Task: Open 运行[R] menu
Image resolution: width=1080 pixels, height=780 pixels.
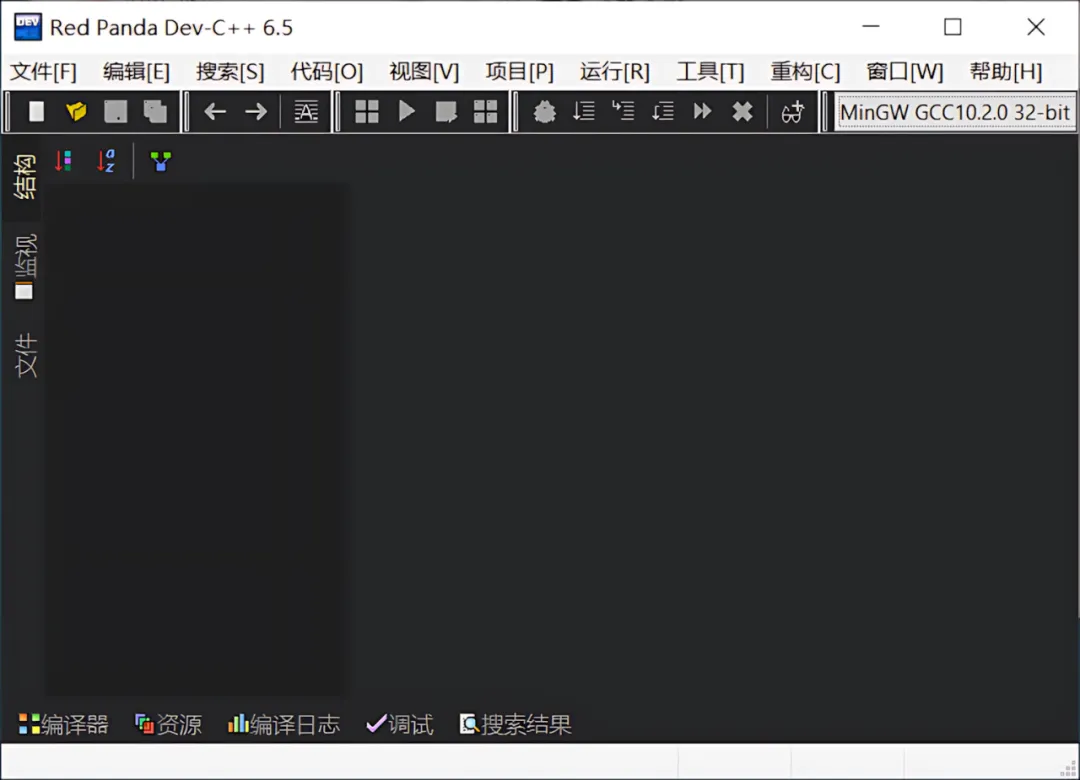Action: 614,72
